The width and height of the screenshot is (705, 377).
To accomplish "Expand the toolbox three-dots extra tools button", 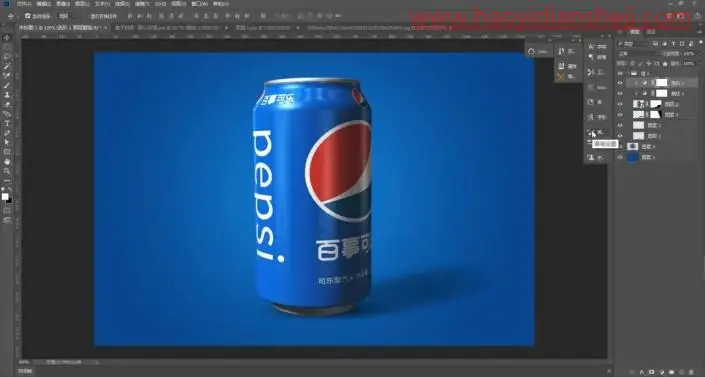I will 7,181.
